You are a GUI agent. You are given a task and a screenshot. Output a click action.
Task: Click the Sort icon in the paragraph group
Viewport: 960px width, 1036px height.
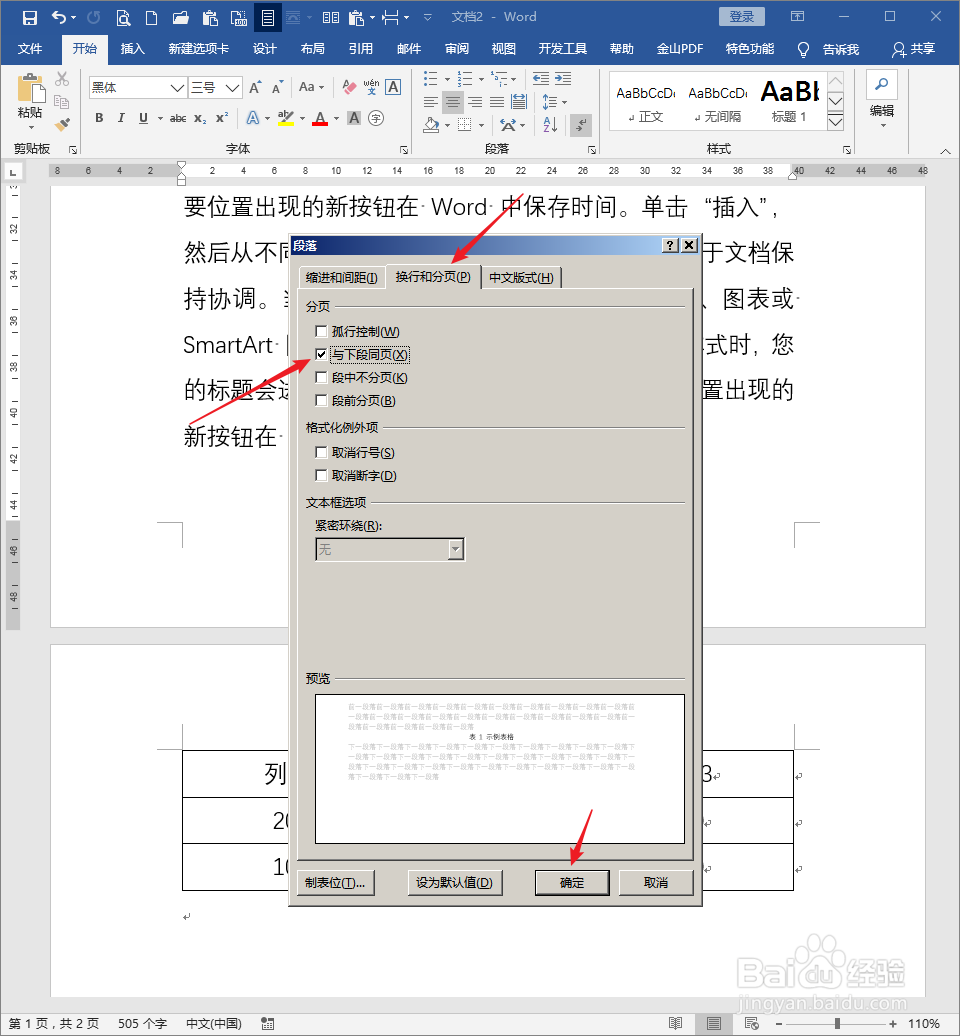click(x=550, y=124)
